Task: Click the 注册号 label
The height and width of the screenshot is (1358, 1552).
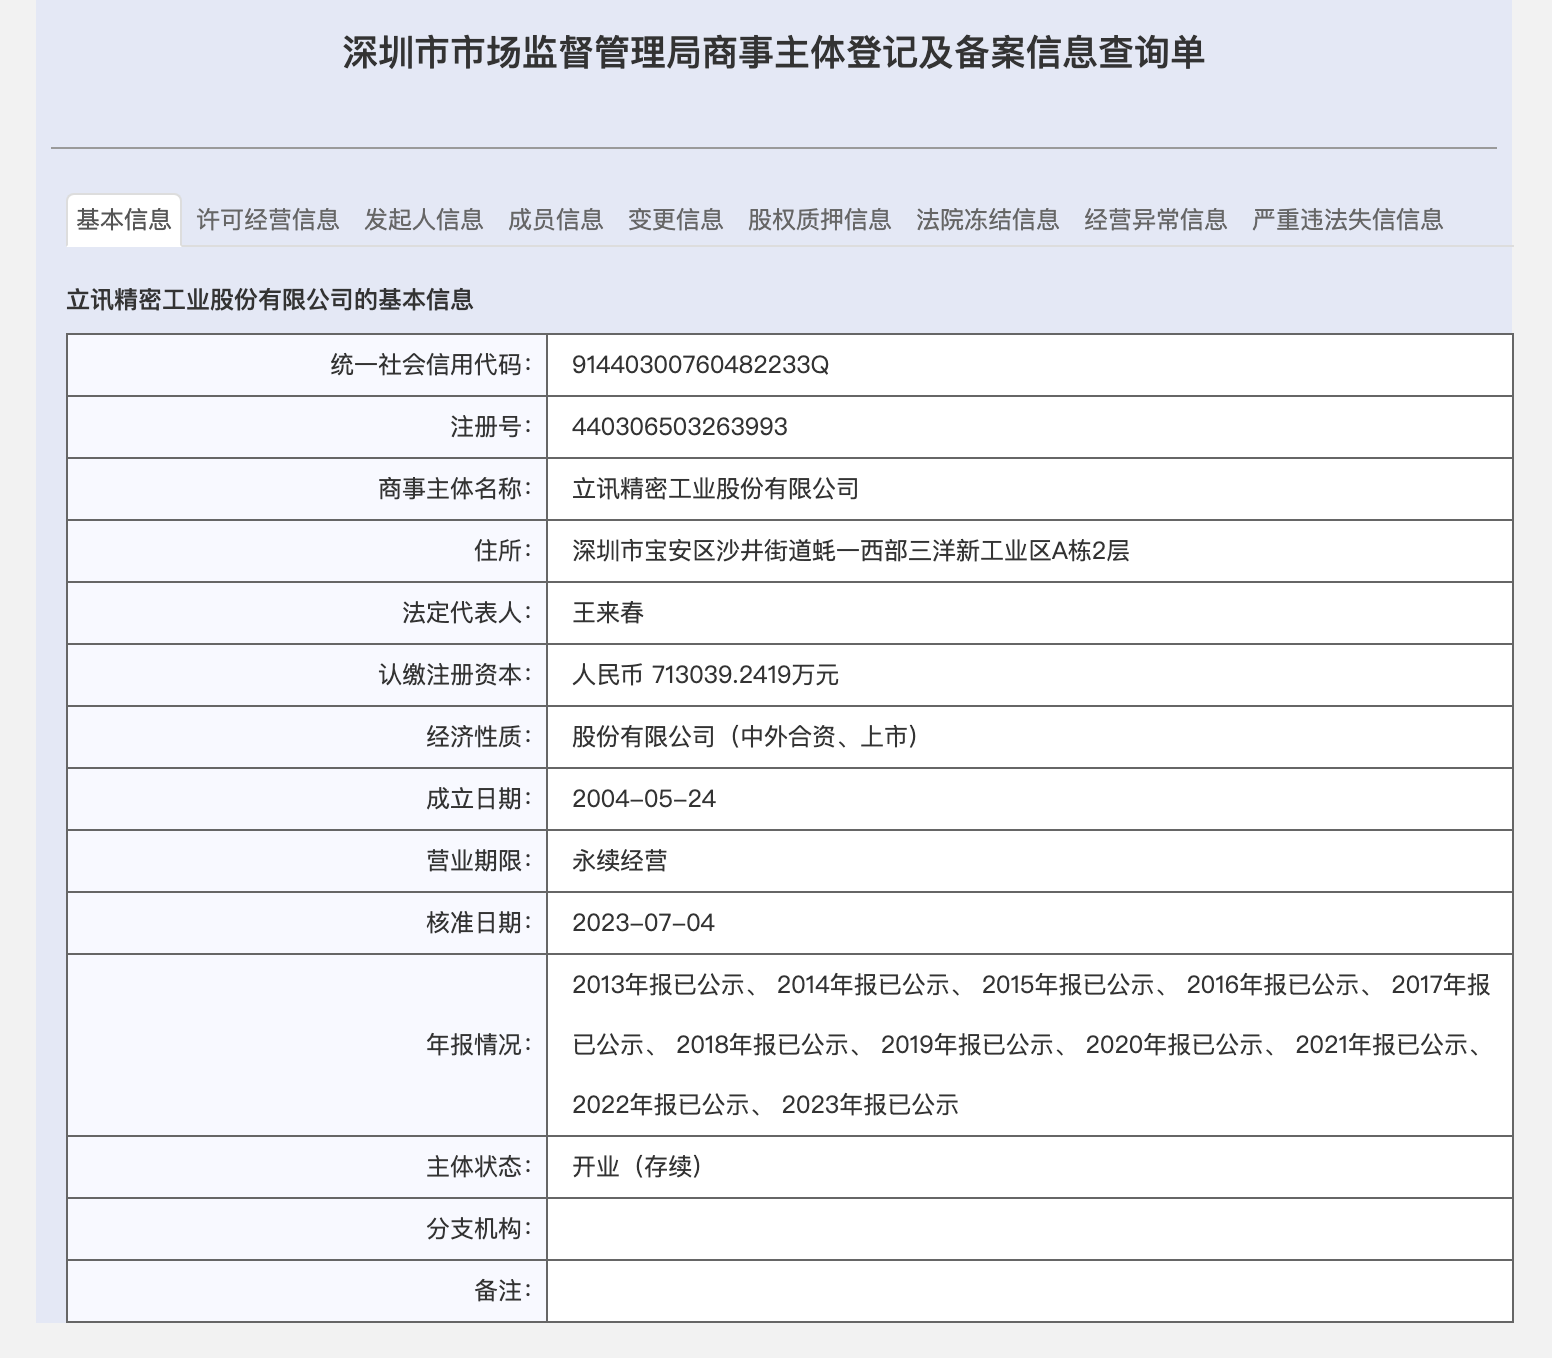Action: (490, 427)
